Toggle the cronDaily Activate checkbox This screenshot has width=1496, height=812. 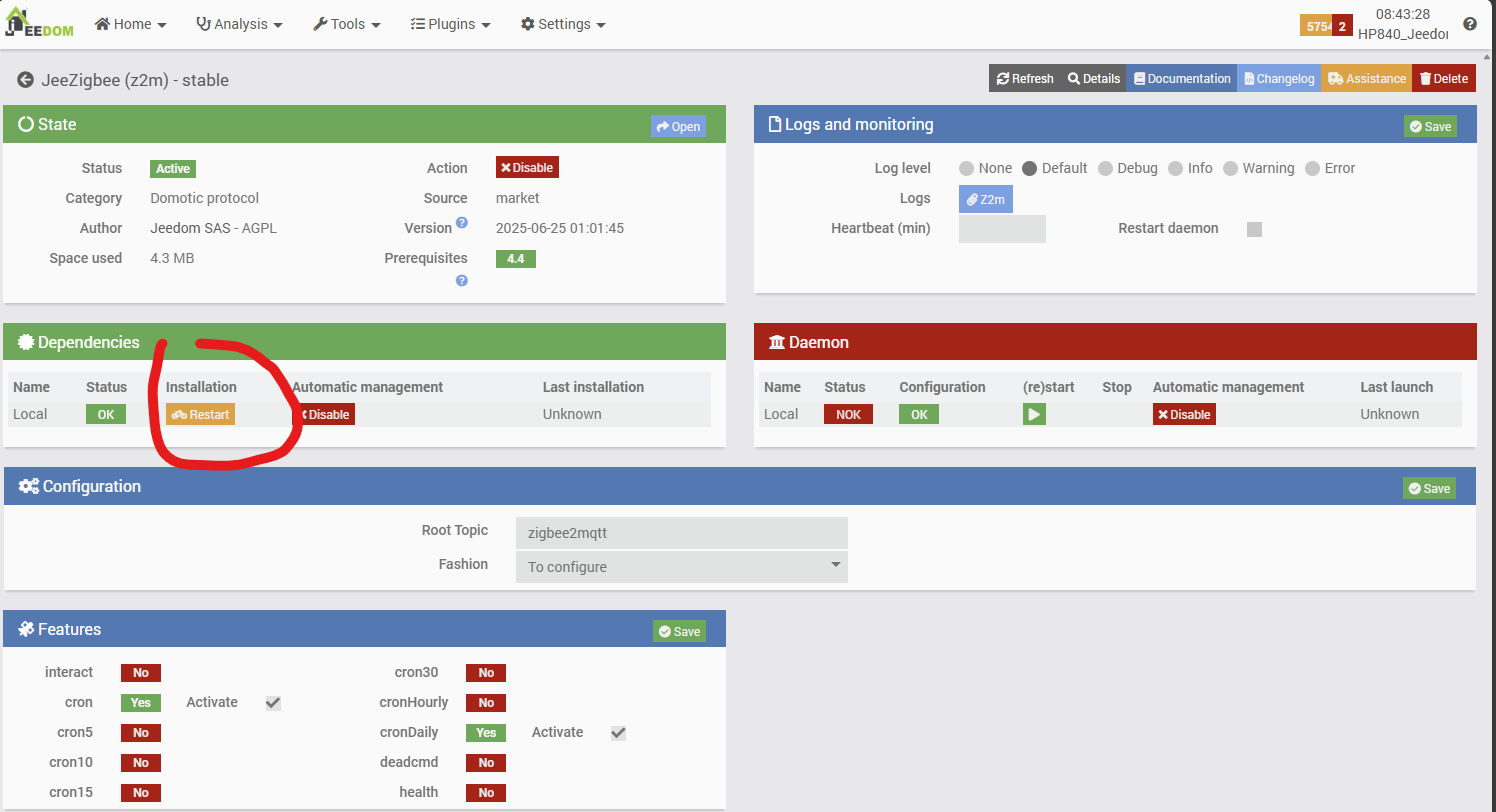tap(618, 733)
